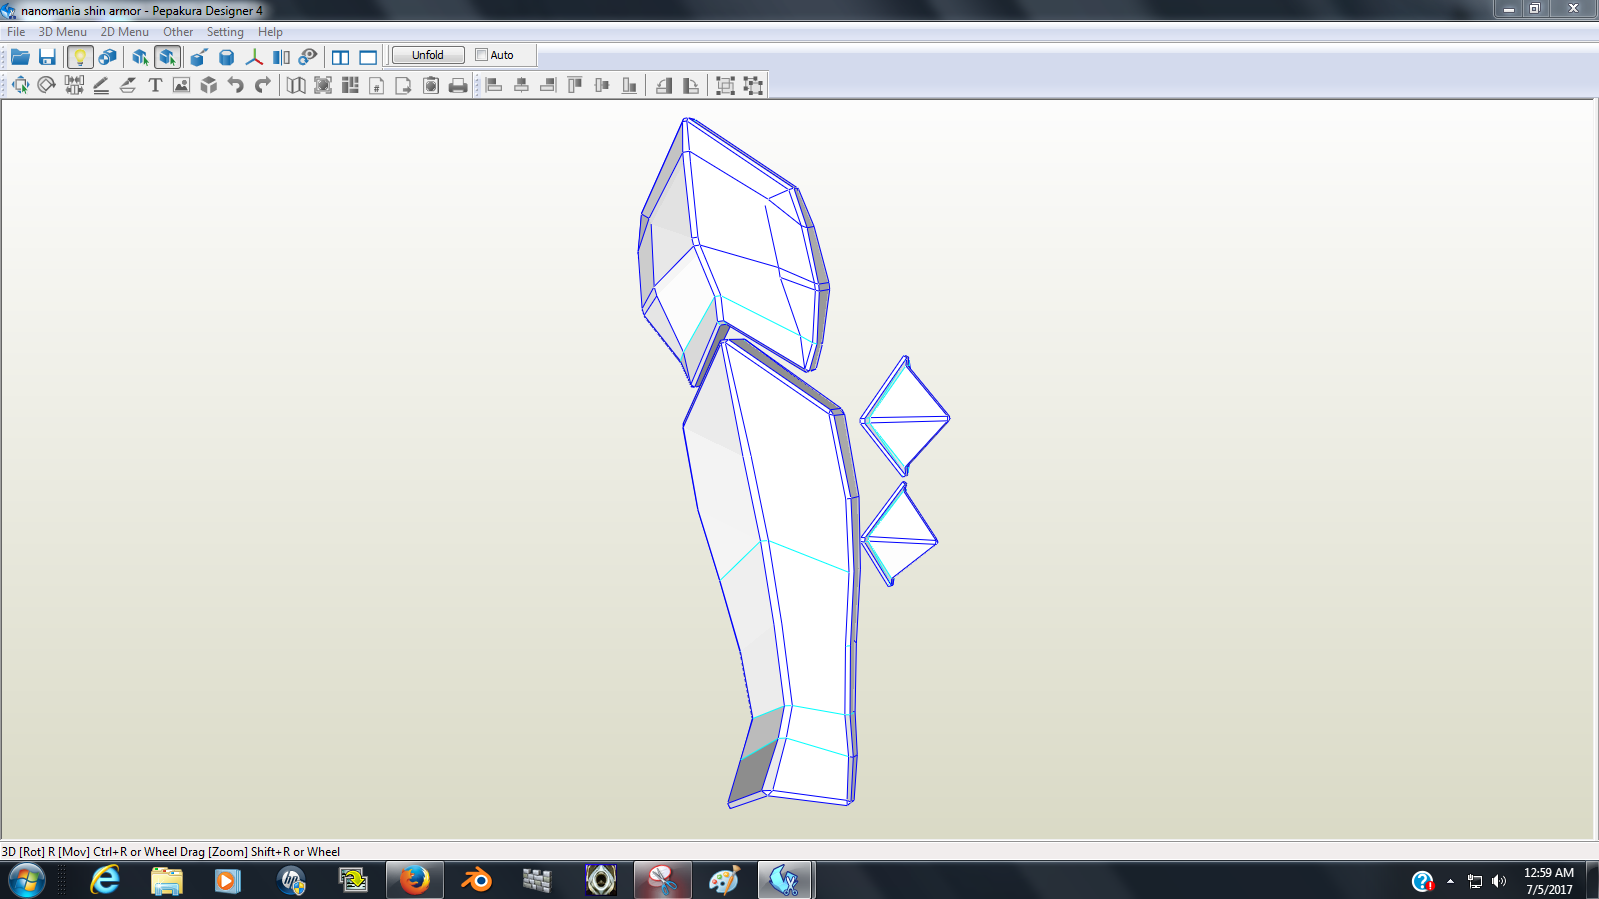Viewport: 1599px width, 899px height.
Task: Click the lower diamond-shaped 3D piece
Action: point(899,535)
